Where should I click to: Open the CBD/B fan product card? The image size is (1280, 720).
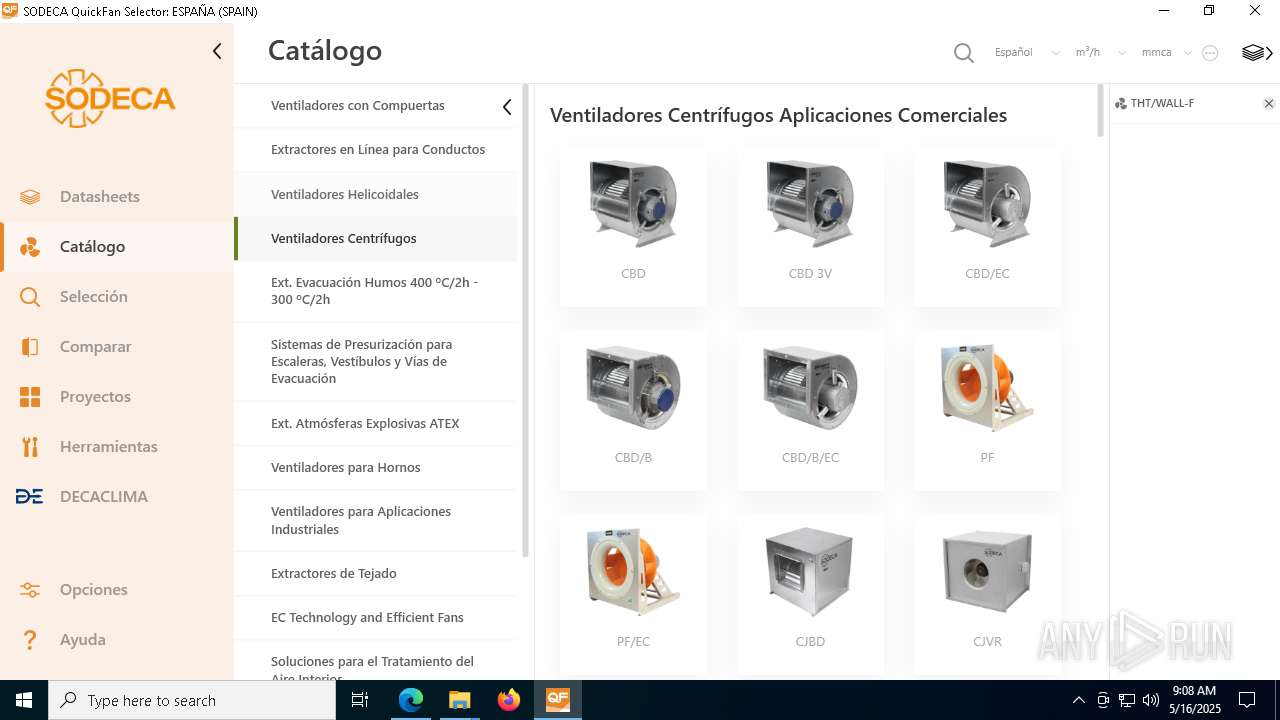pyautogui.click(x=633, y=410)
